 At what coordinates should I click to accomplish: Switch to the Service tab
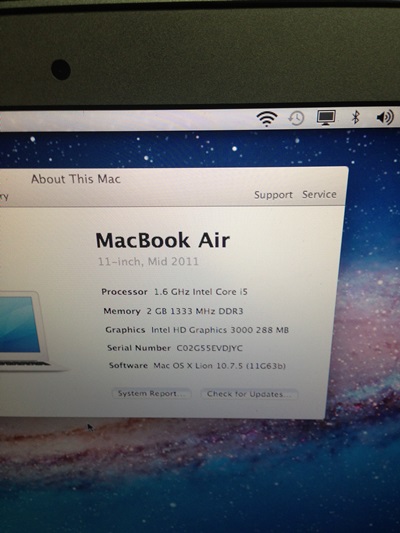[319, 194]
